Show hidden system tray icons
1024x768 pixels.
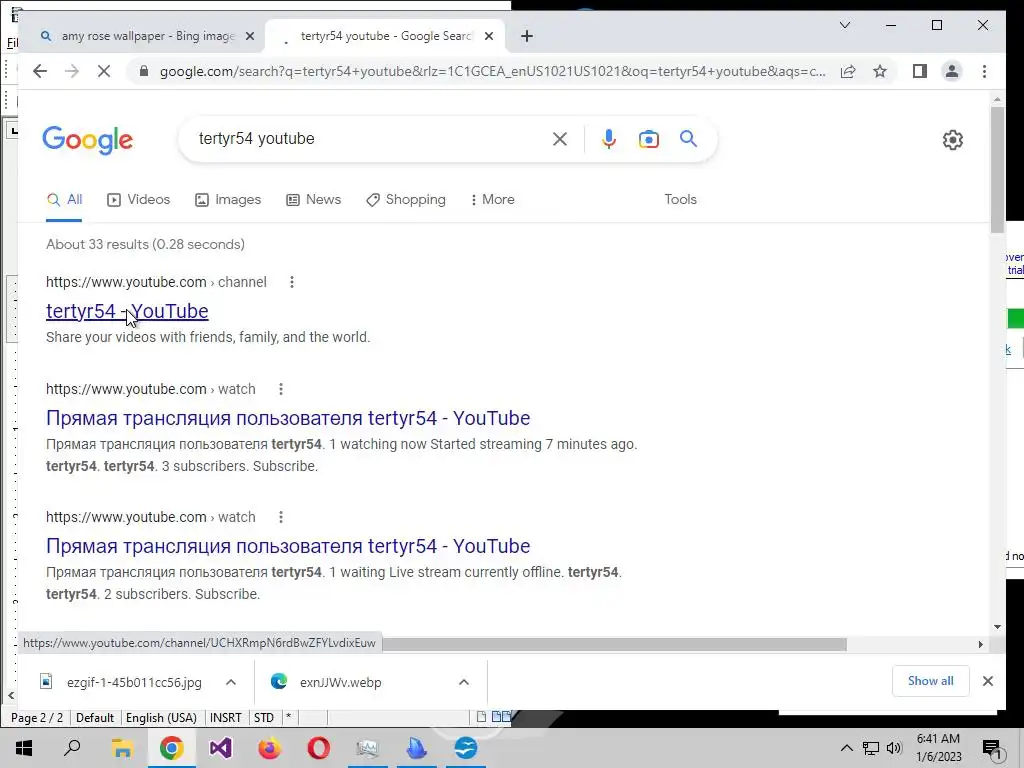point(846,748)
